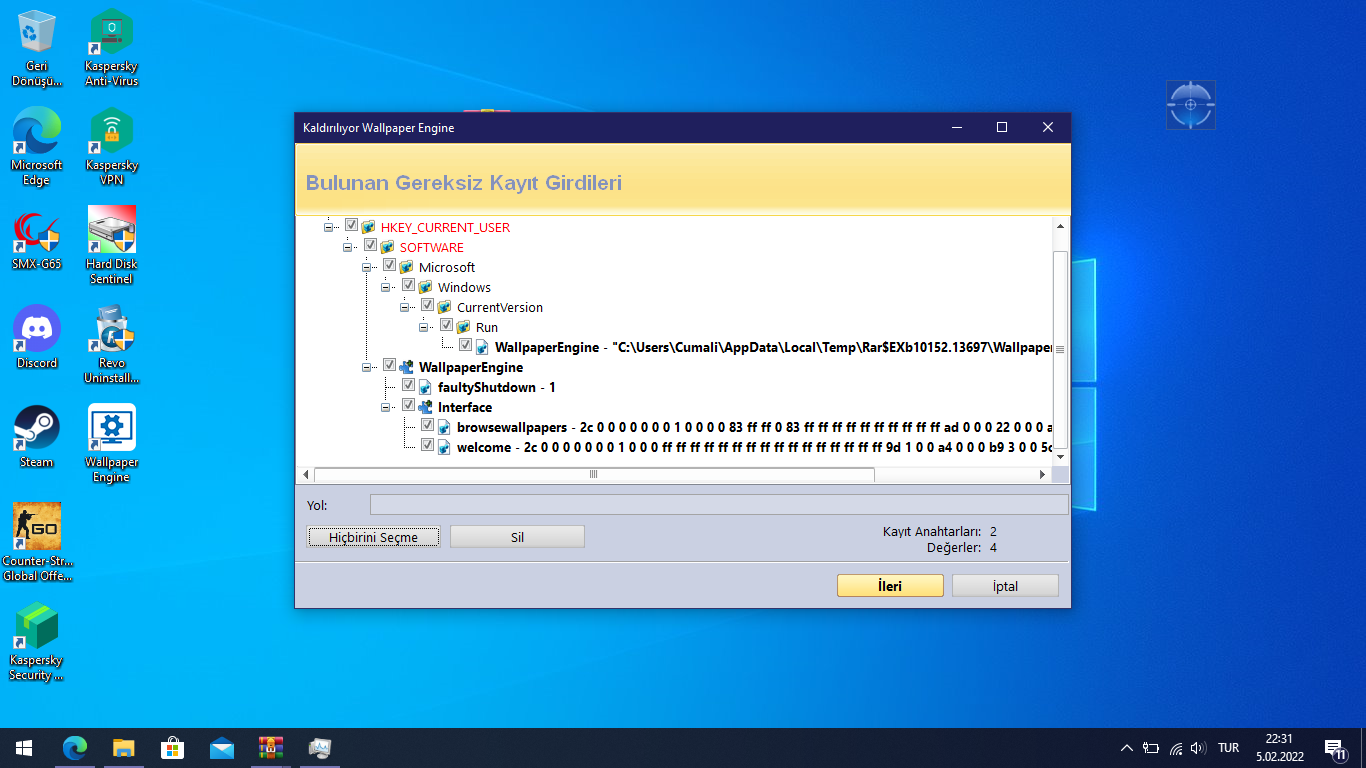The height and width of the screenshot is (768, 1366).
Task: Click the Microsoft key icon in tree
Action: 406,267
